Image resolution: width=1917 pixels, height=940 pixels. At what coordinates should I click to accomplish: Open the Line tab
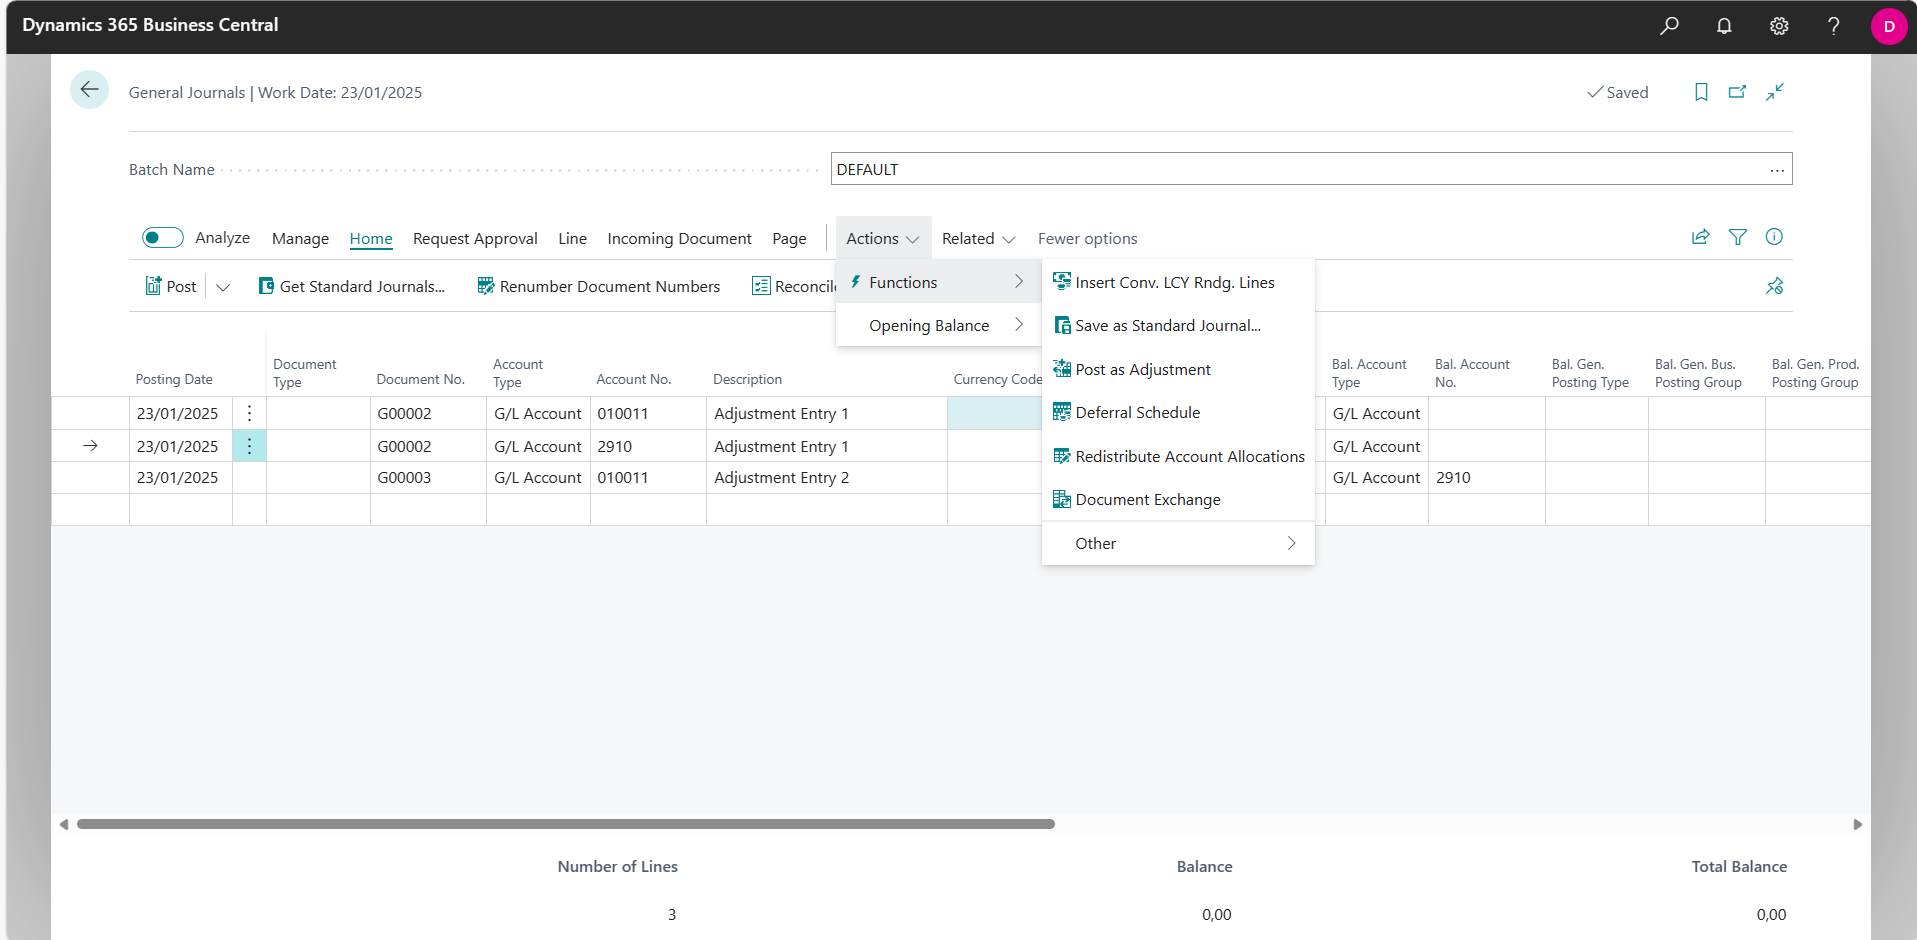click(x=572, y=238)
